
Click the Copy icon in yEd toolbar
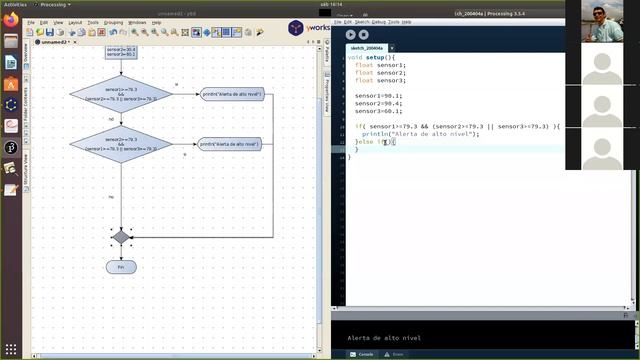[82, 32]
